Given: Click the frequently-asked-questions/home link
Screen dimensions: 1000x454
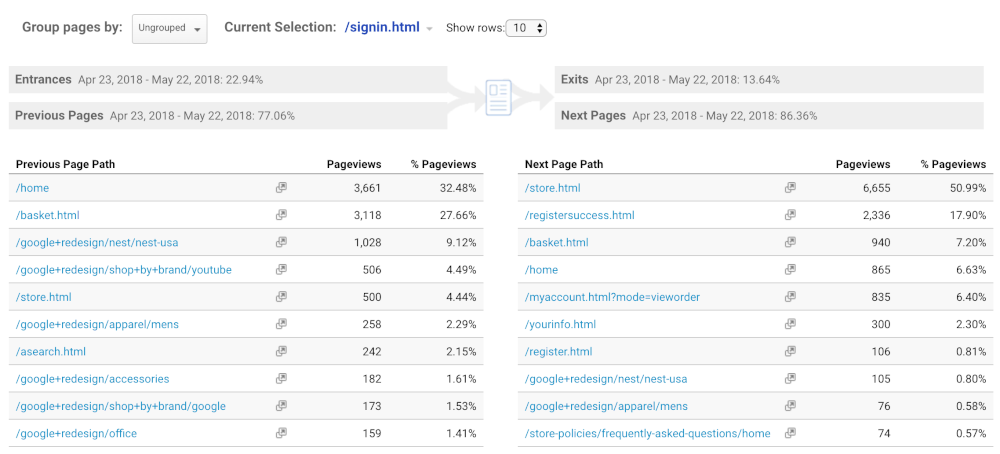Looking at the screenshot, I should [x=647, y=434].
